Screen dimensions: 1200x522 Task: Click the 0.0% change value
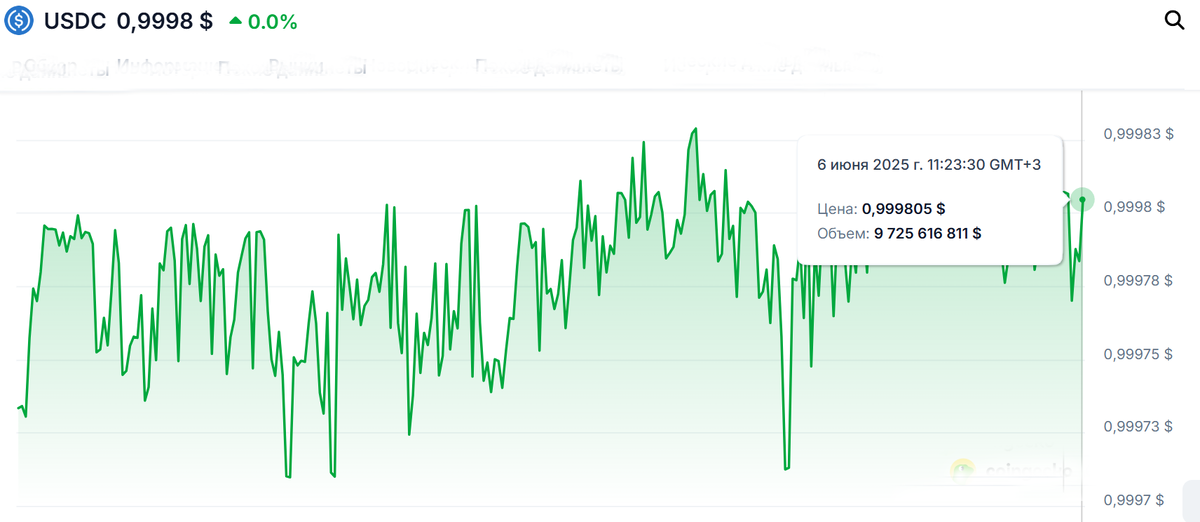pos(272,22)
